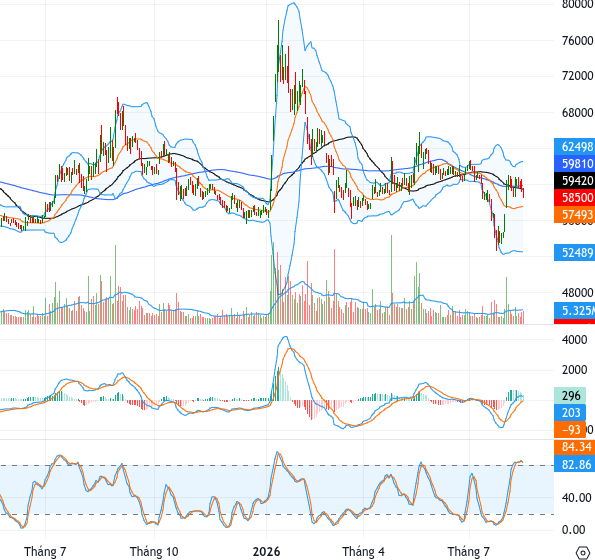Click the orange 84.34 stochastic label
The image size is (595, 560).
click(575, 447)
